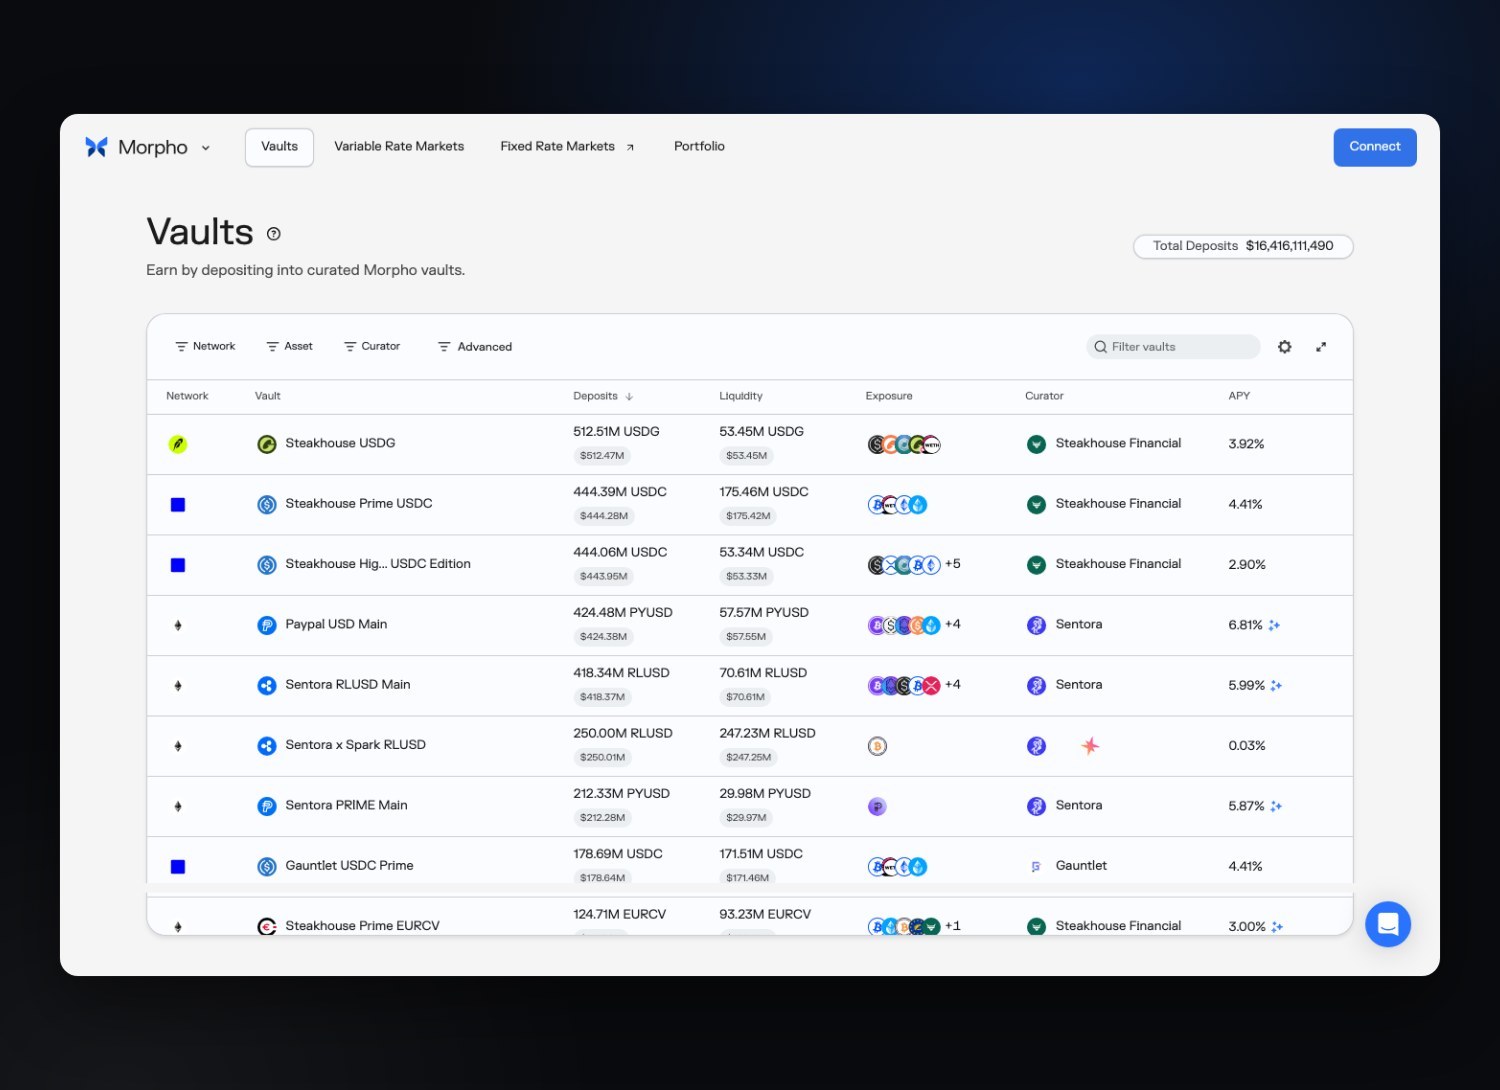Viewport: 1500px width, 1090px height.
Task: Open the Sentora x Spark RLUSD vault
Action: coord(355,745)
